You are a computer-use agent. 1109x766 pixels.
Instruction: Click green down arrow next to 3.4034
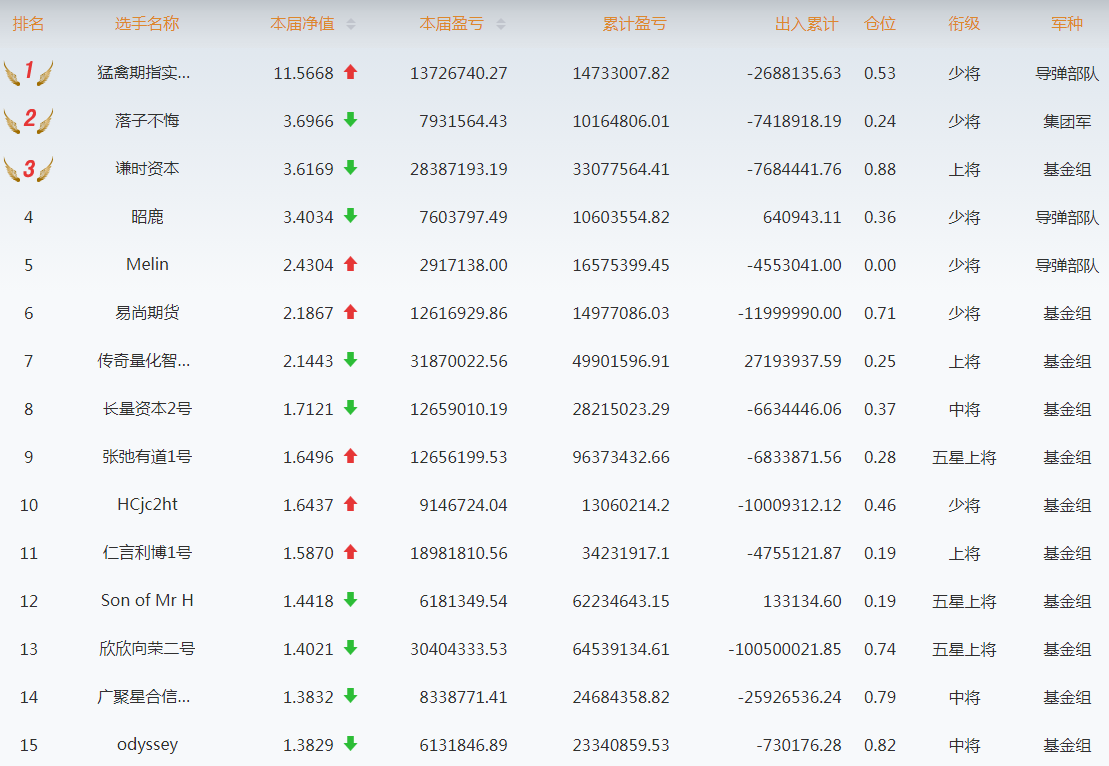(350, 216)
